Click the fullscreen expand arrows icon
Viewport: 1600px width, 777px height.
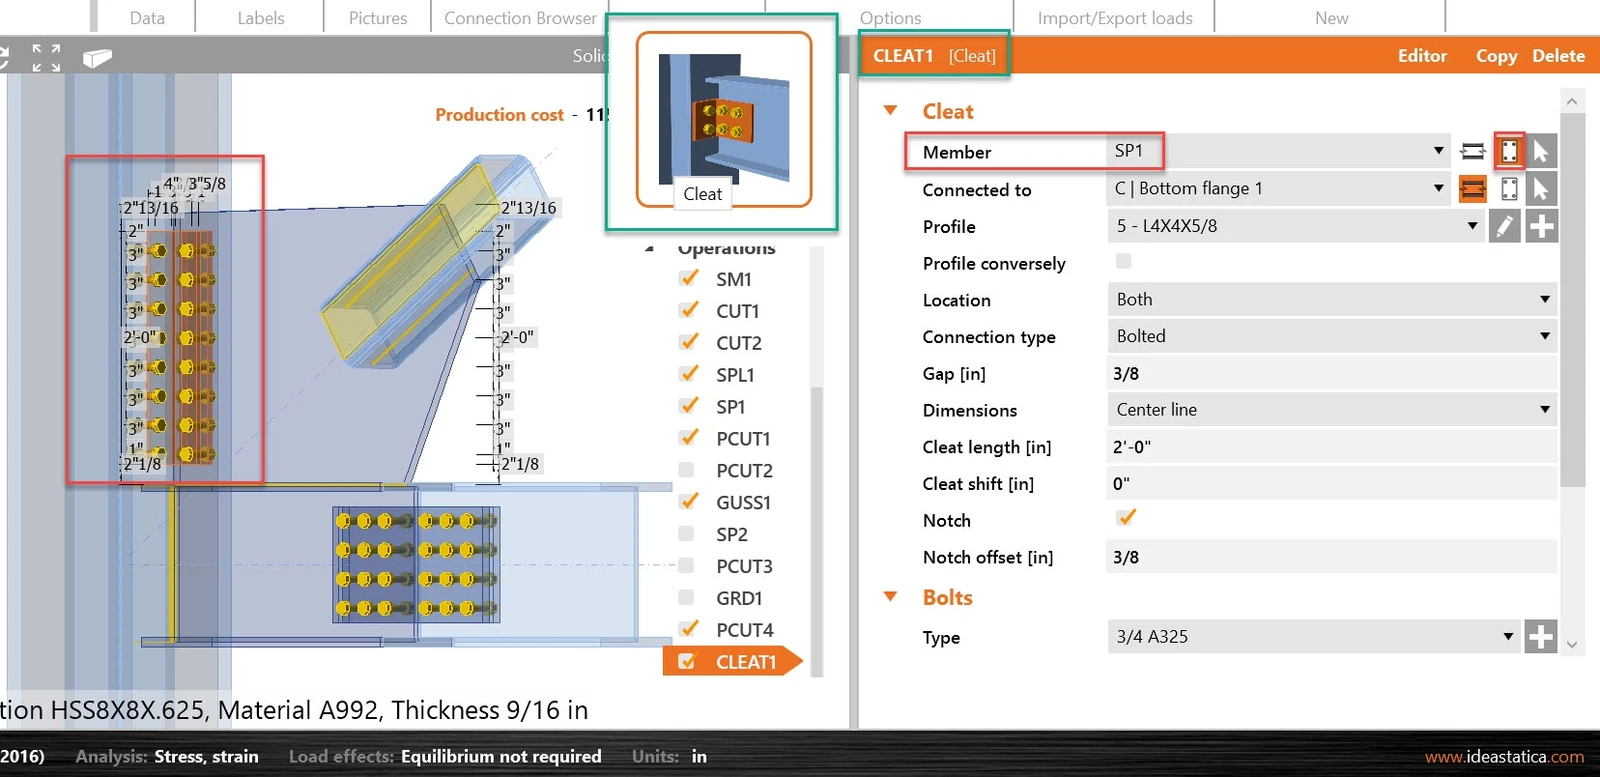pos(46,57)
